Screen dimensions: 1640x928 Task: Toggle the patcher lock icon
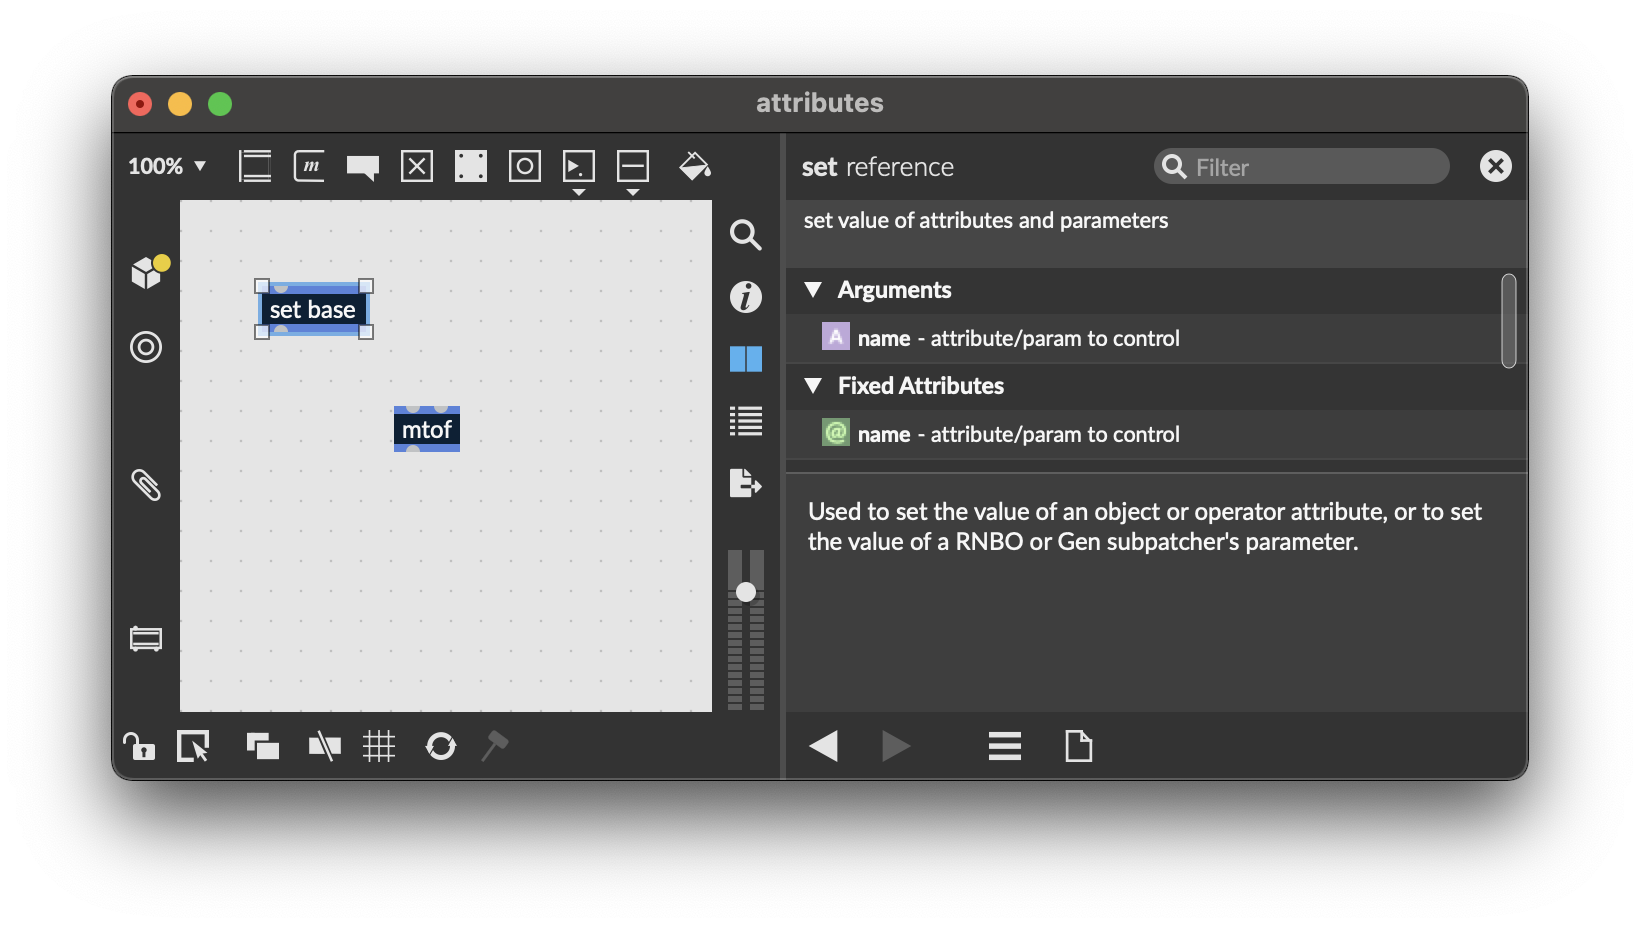(138, 746)
